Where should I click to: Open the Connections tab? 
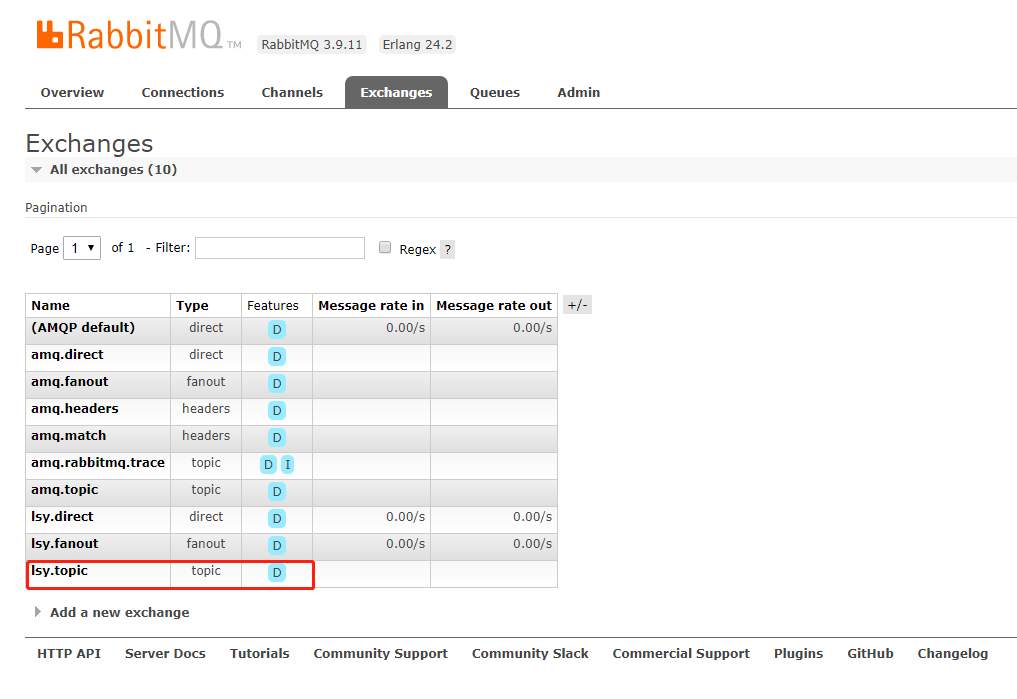[x=183, y=92]
